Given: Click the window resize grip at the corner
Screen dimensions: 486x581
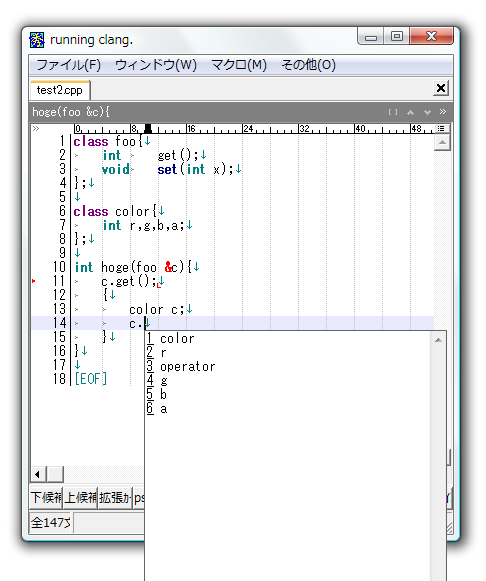Looking at the screenshot, I should (449, 528).
